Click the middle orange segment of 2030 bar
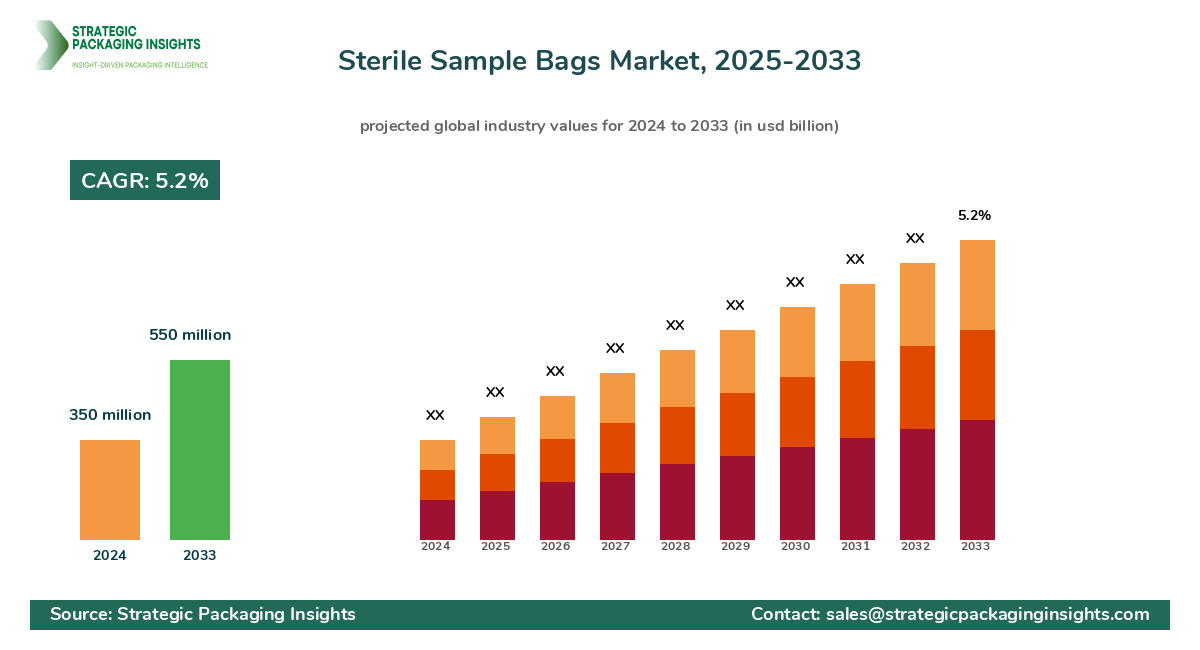The image size is (1200, 650). [x=797, y=412]
